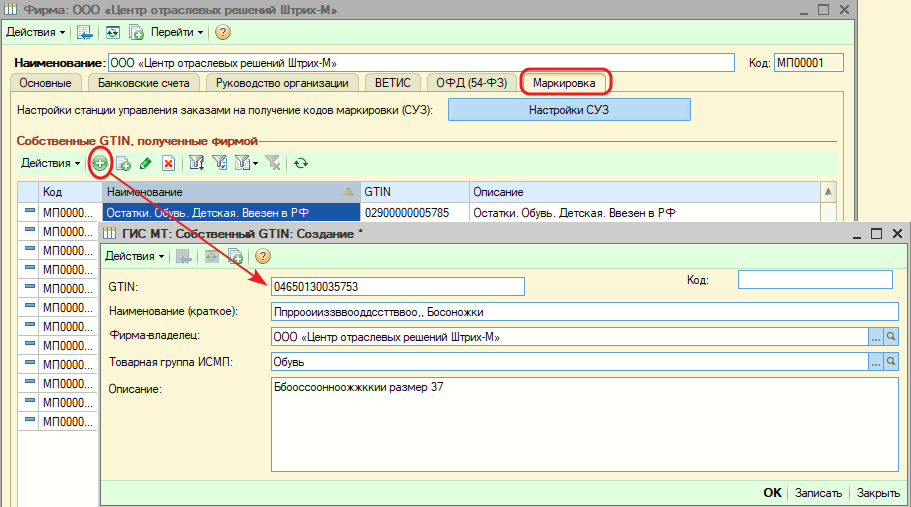The height and width of the screenshot is (507, 911).
Task: Select the ОФД (54-ФЗ) tab
Action: (471, 83)
